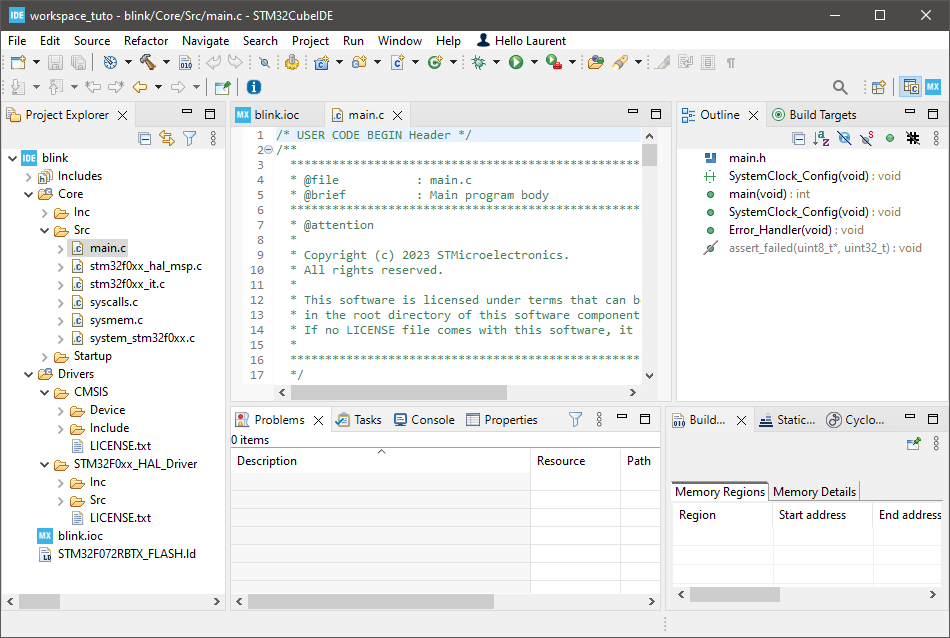Select stm32f0xx_it.c in Project Explorer
Image resolution: width=950 pixels, height=638 pixels.
[127, 284]
